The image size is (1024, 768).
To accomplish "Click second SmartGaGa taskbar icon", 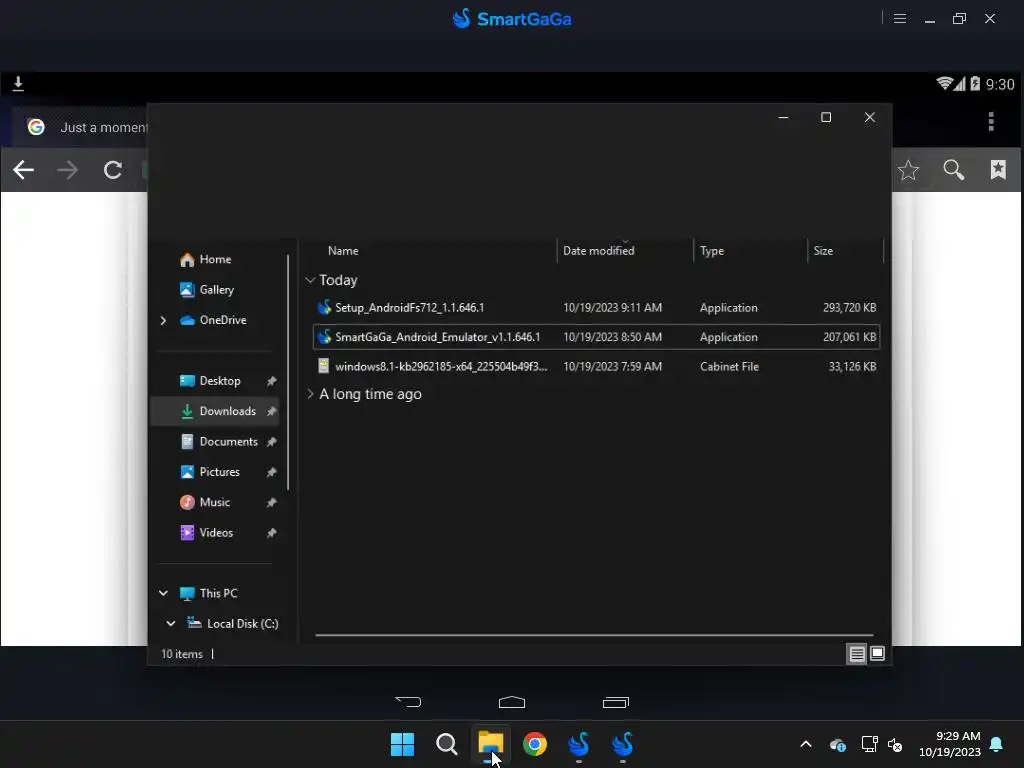I will point(622,744).
